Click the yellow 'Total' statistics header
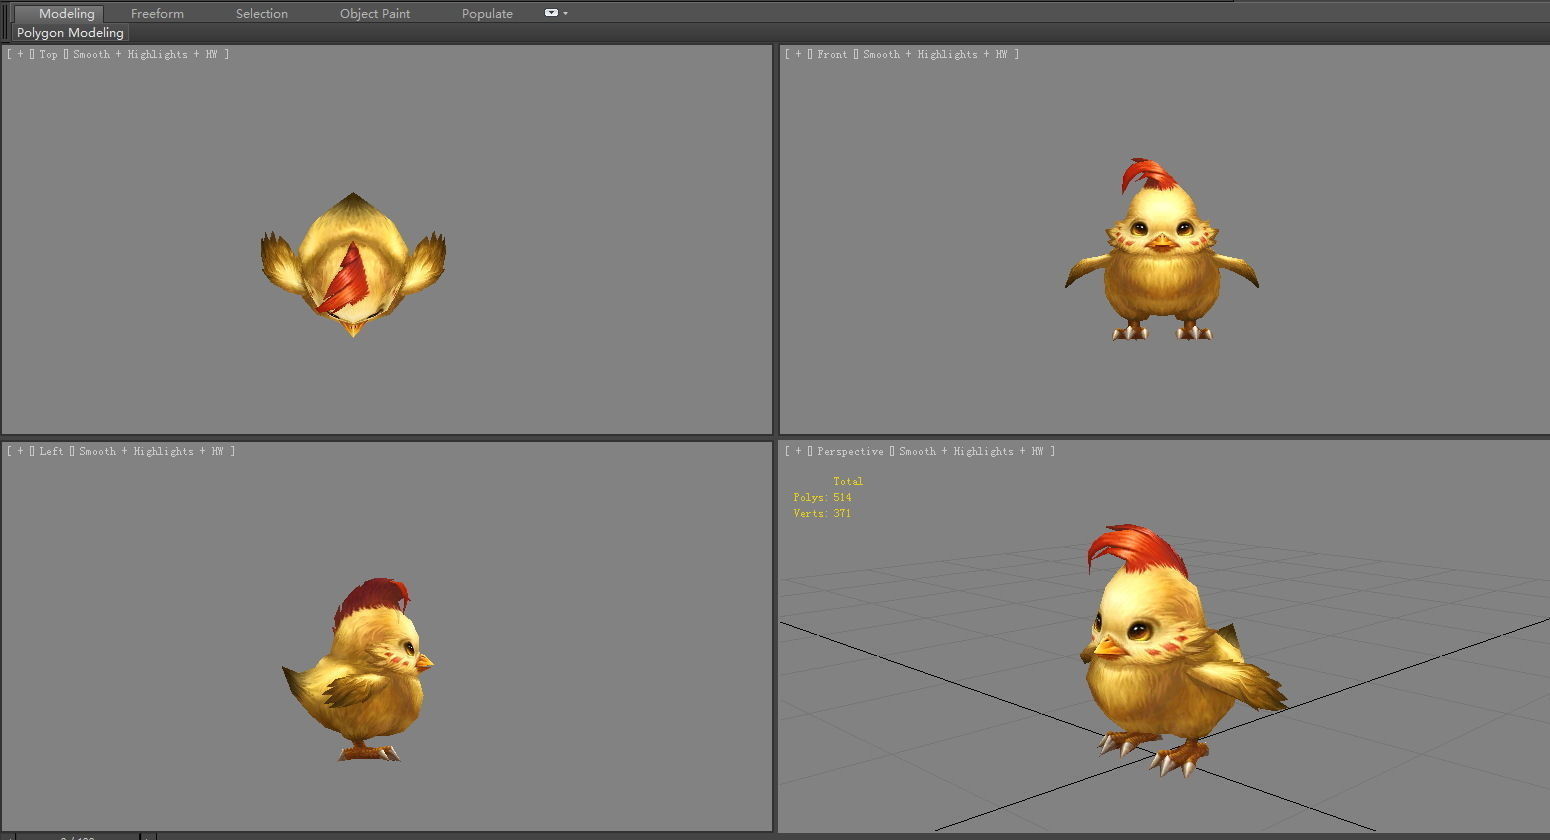The image size is (1550, 840). coord(848,481)
